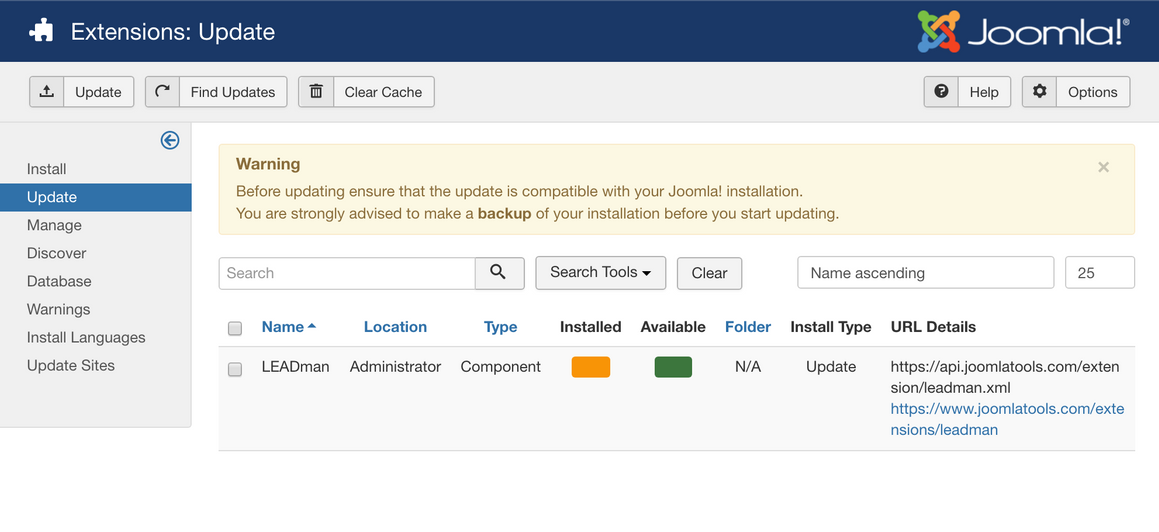The image size is (1159, 532).
Task: Click the N/A folder cell
Action: pyautogui.click(x=748, y=366)
